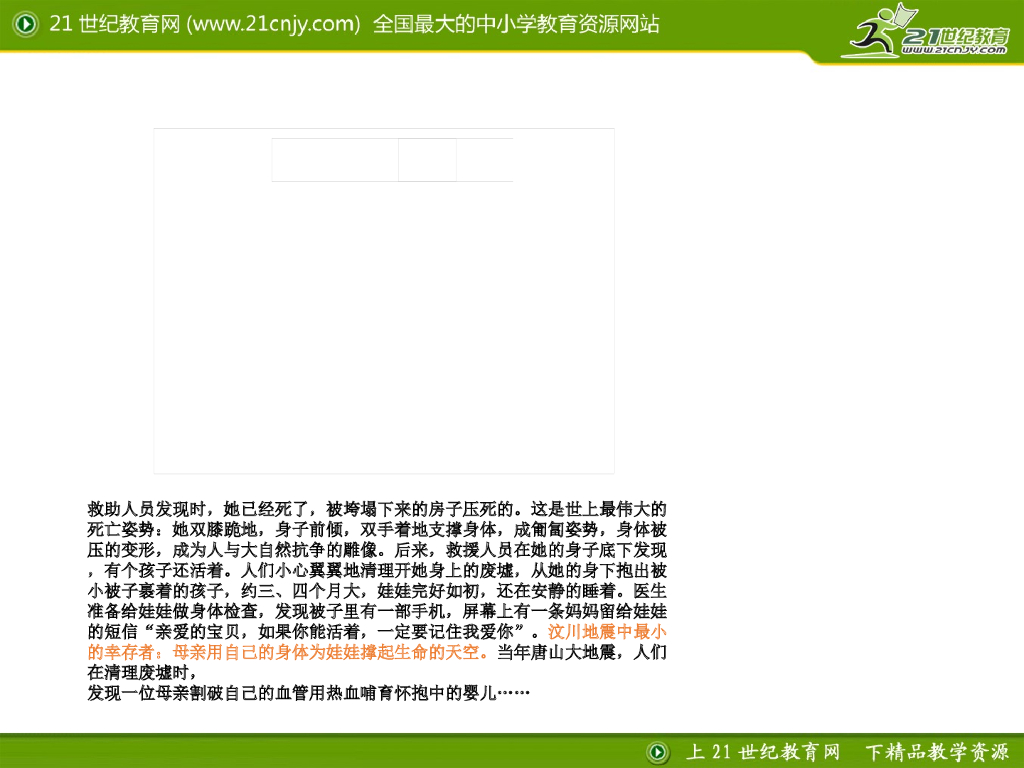This screenshot has height=768, width=1024.
Task: Click the line 在清理废墟时
Action: [142, 672]
